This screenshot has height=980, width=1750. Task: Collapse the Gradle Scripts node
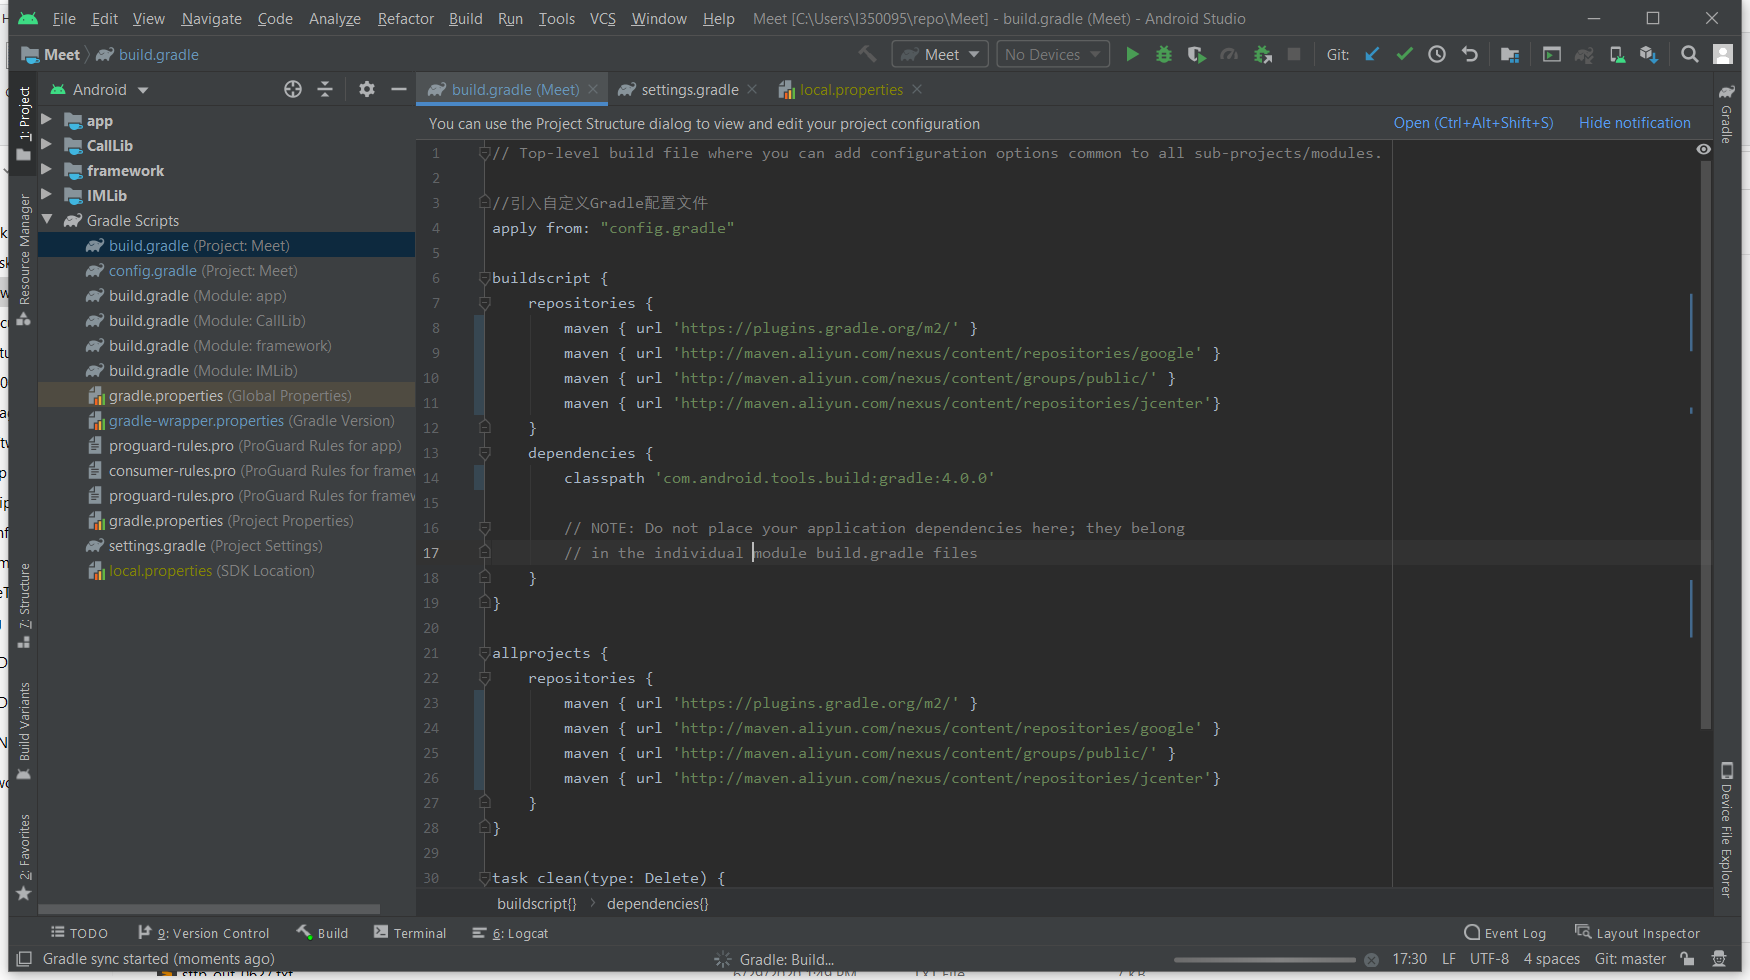tap(46, 220)
